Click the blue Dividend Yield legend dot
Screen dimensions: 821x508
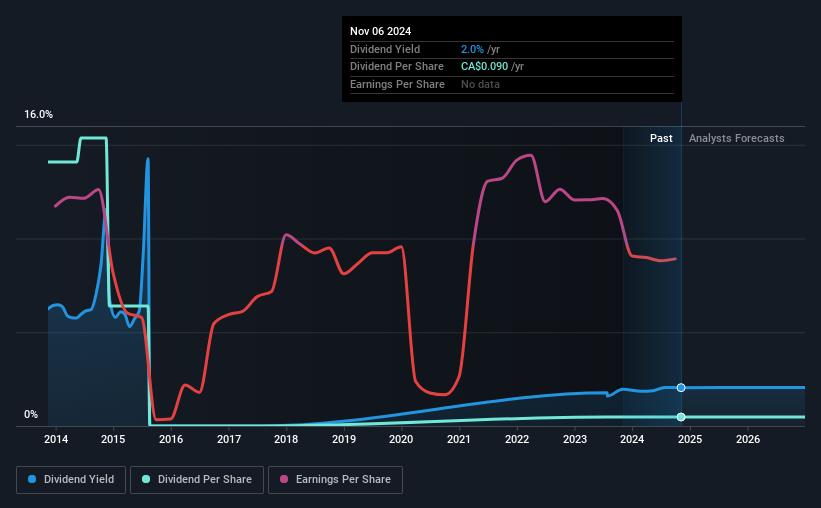32,479
